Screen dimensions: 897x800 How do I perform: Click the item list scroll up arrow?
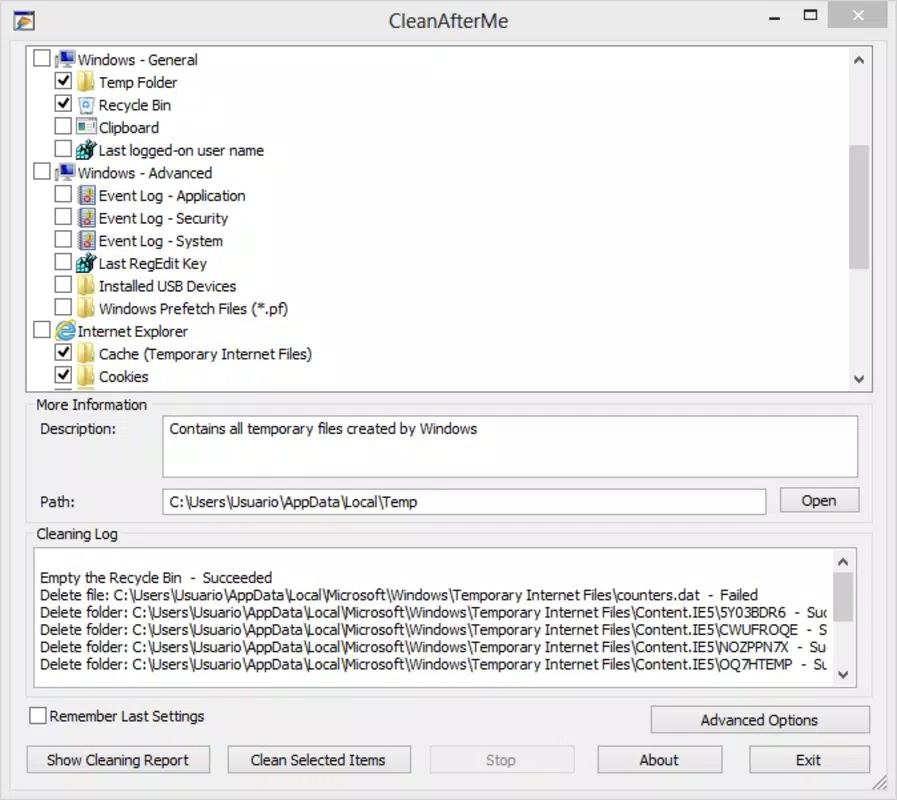(859, 60)
